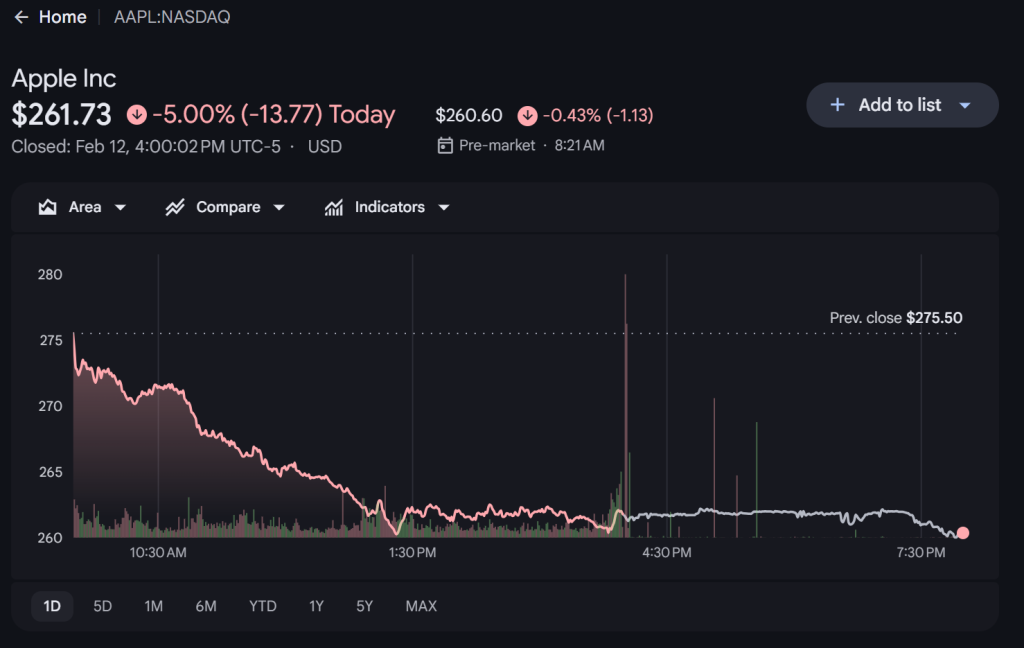Click the red down-arrow icon beside -5.00%

137,115
